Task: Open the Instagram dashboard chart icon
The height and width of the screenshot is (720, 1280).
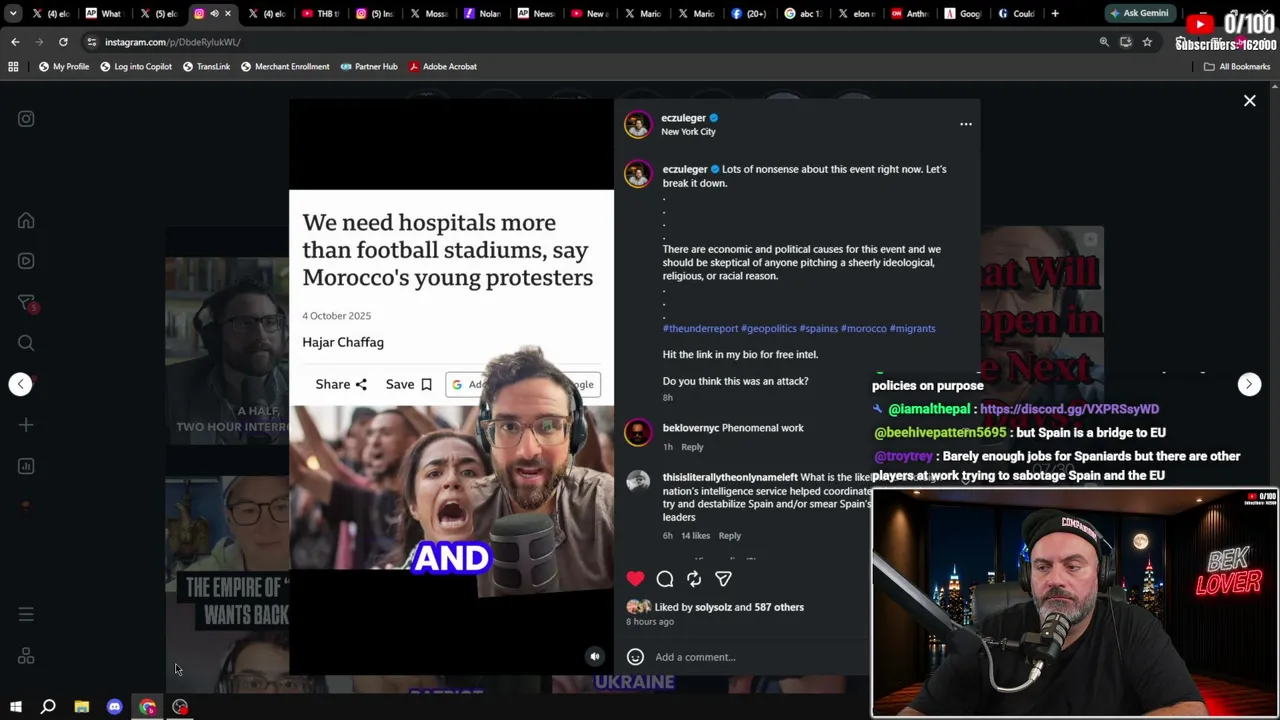Action: tap(26, 466)
